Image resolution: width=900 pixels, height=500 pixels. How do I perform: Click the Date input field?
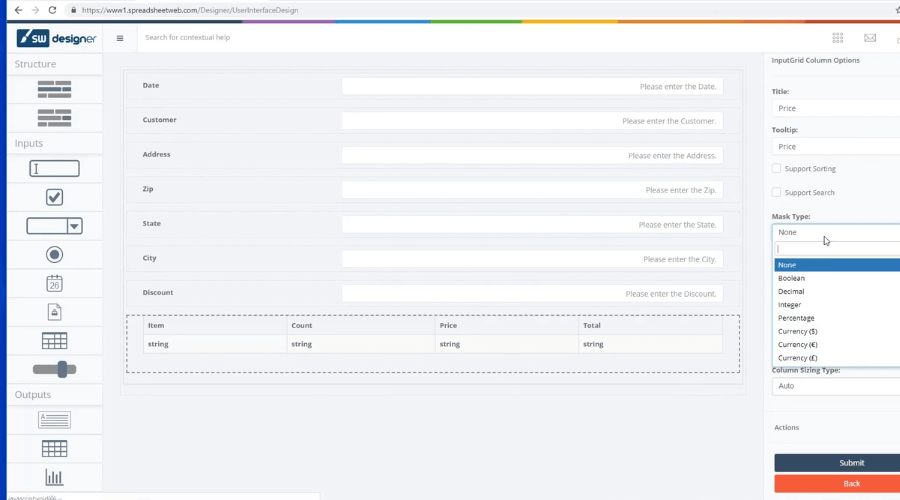point(532,86)
